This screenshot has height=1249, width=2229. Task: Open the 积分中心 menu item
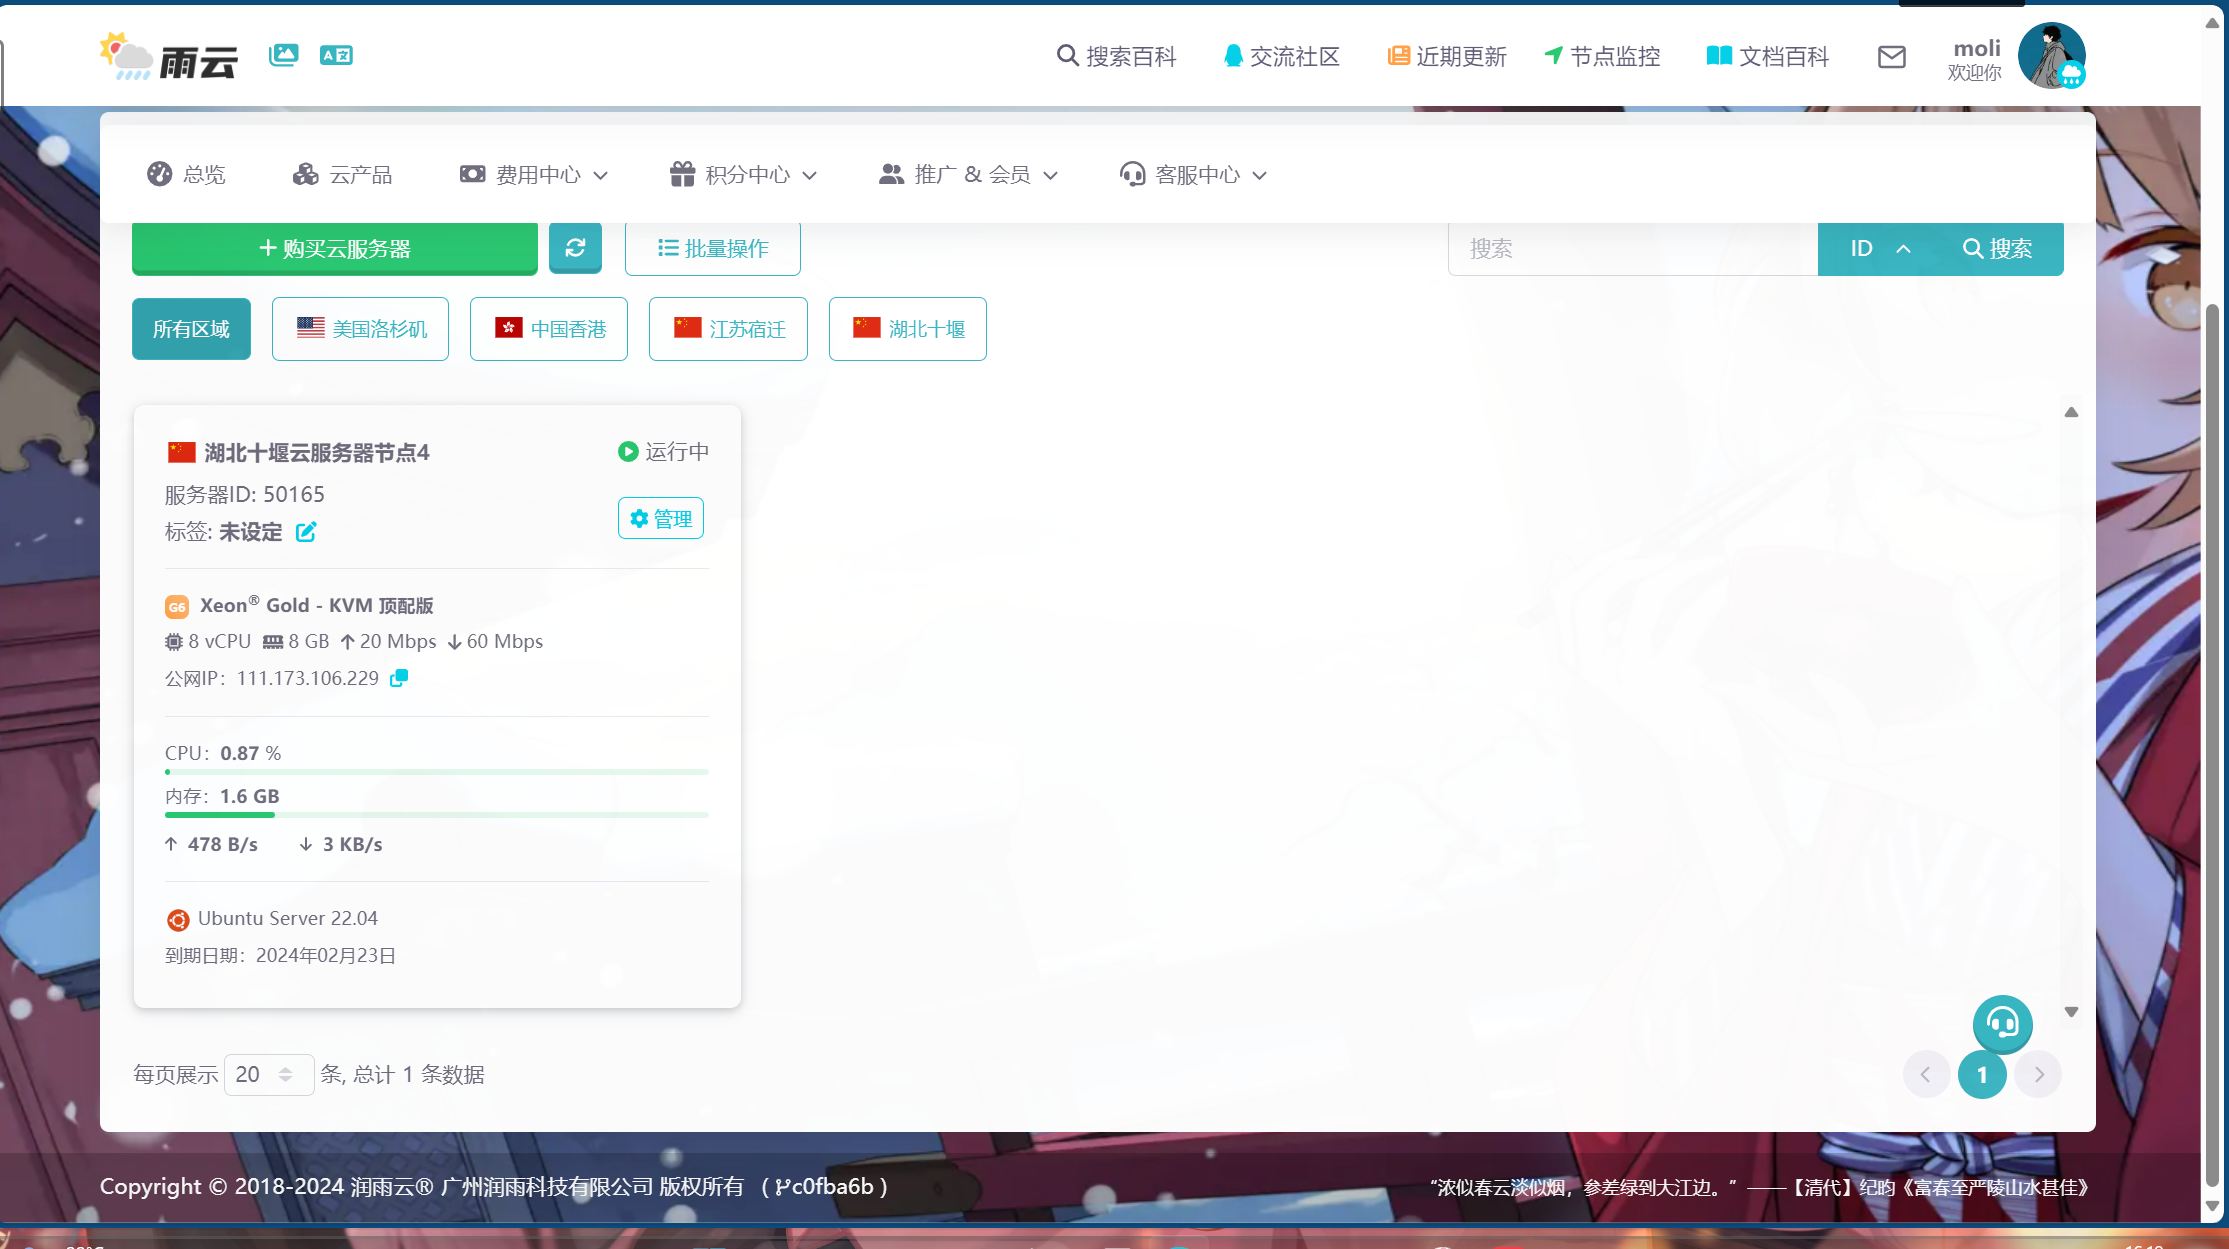[742, 174]
